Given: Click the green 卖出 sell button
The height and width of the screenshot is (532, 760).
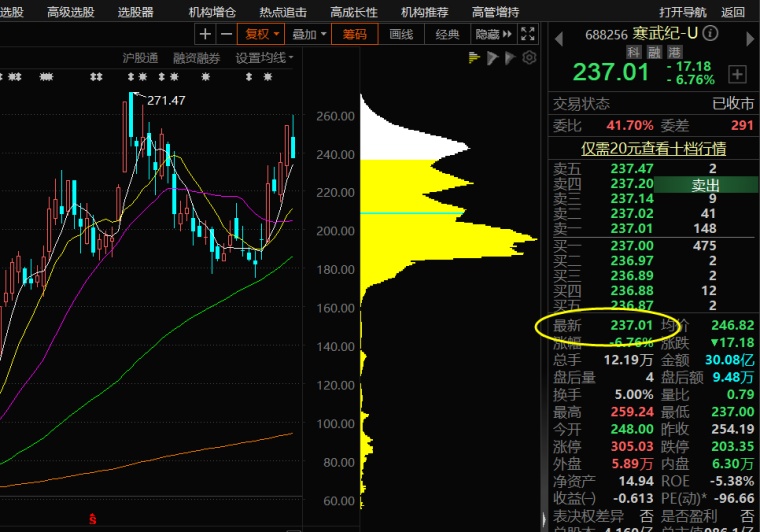Looking at the screenshot, I should (x=705, y=185).
